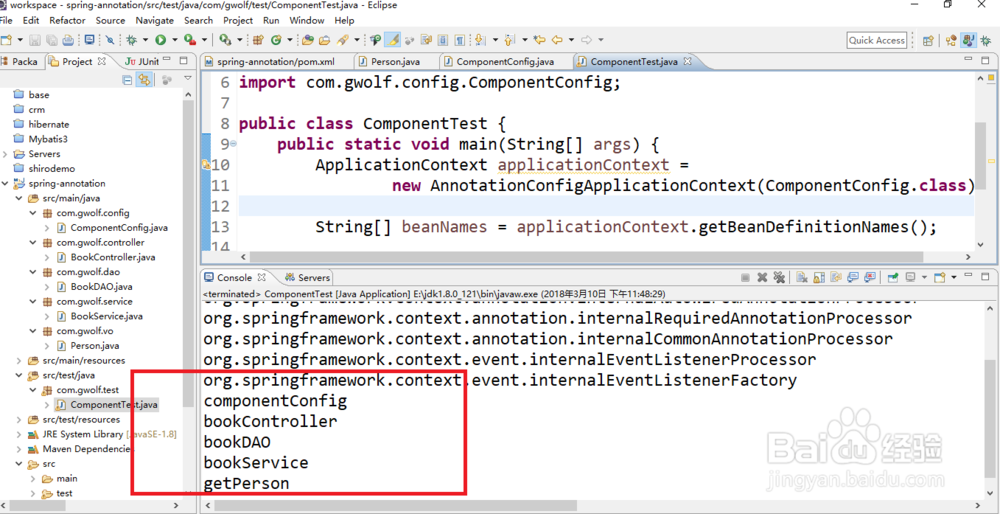This screenshot has width=1000, height=514.
Task: Open the Run button dropdown arrow
Action: coord(174,40)
